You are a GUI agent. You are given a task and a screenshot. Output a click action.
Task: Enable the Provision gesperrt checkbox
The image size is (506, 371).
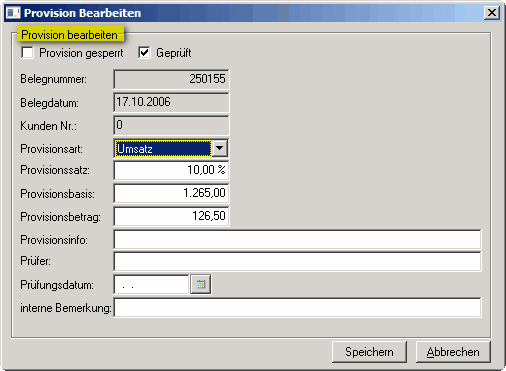pos(27,53)
